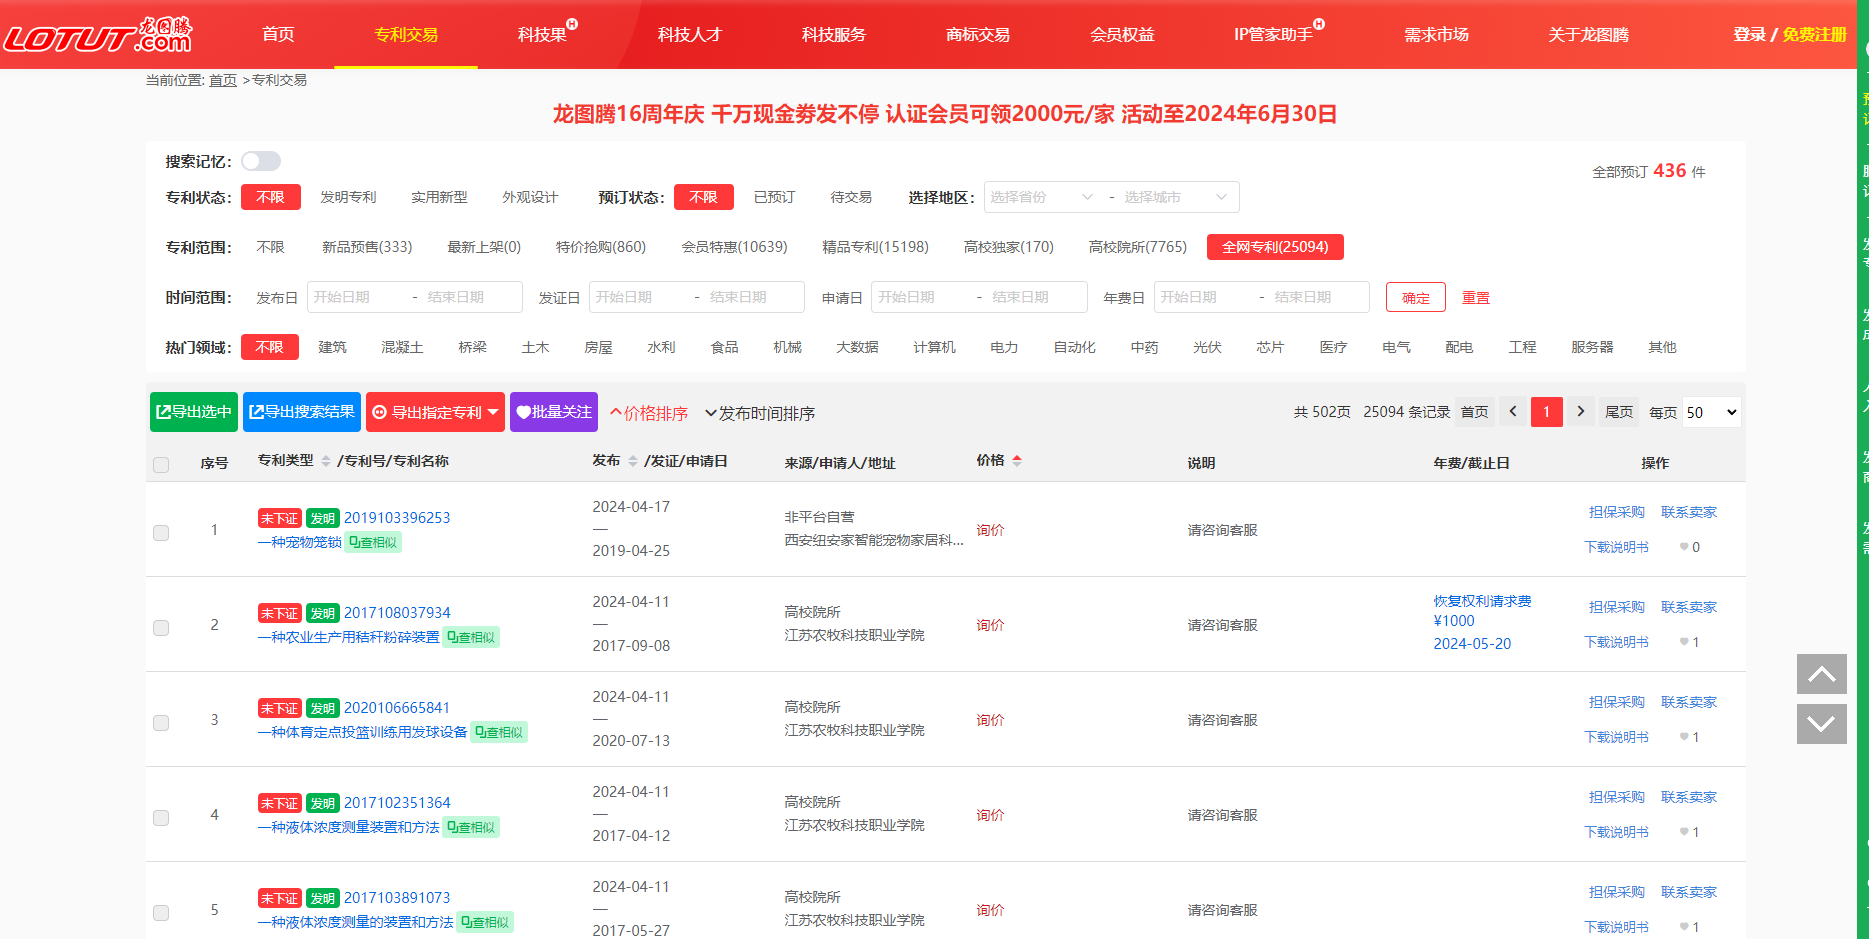Viewport: 1869px width, 939px height.
Task: Filter by 全网专利(25094)
Action: click(1275, 247)
